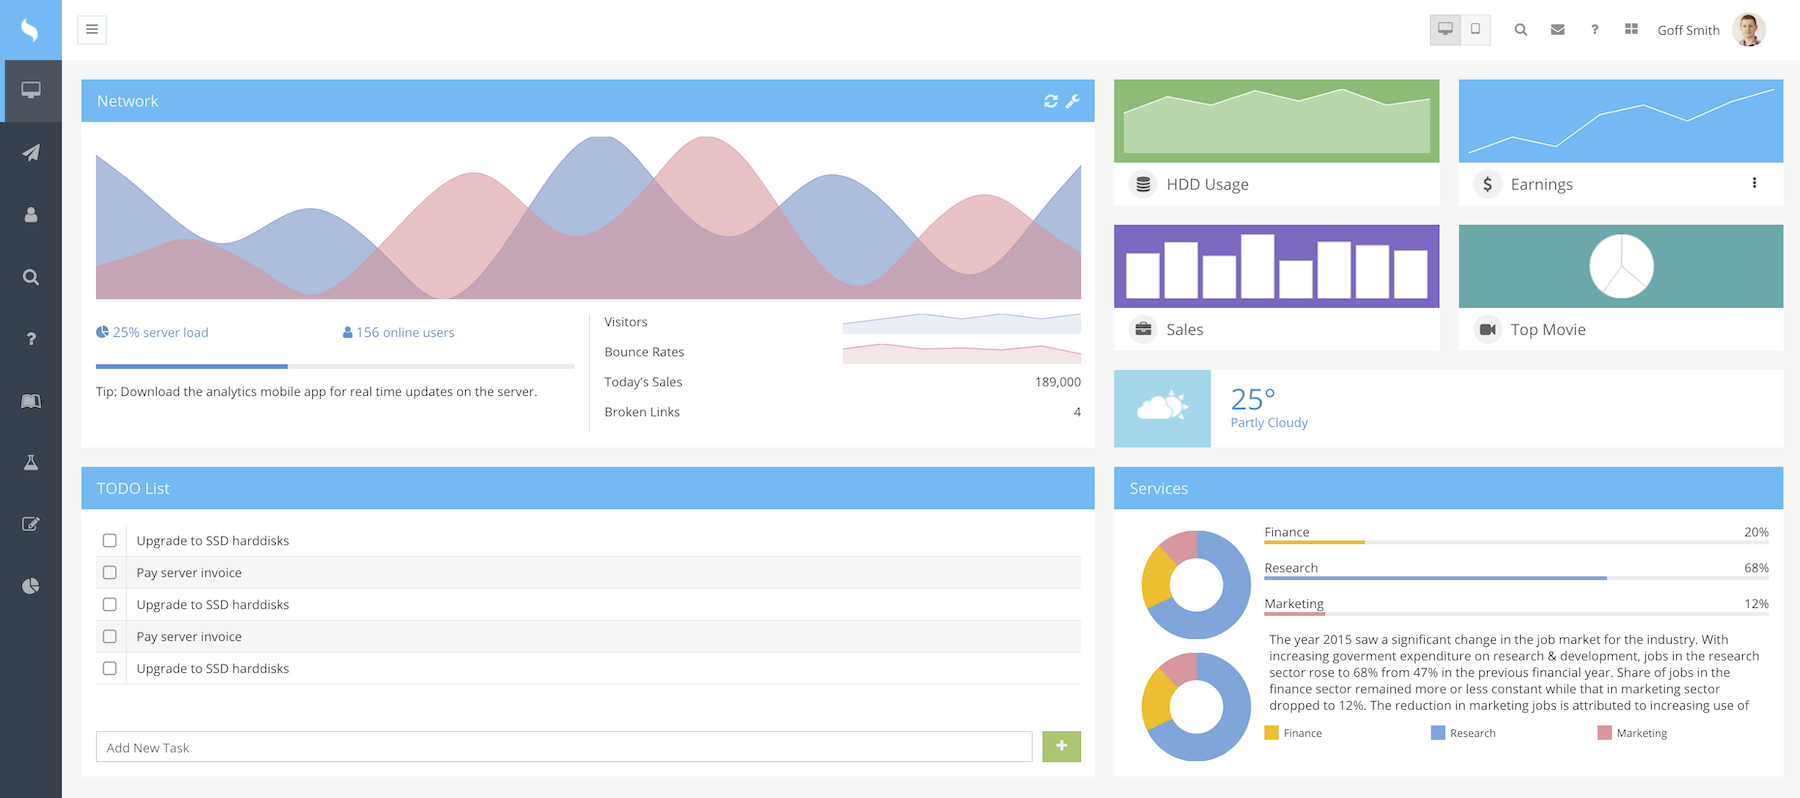Click the 25° temperature reading

click(1253, 399)
